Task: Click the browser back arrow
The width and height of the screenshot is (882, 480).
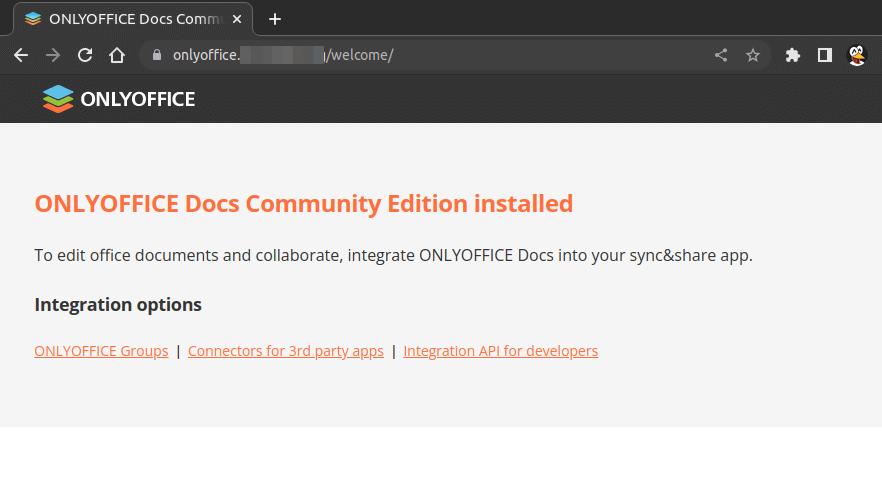Action: (x=21, y=56)
